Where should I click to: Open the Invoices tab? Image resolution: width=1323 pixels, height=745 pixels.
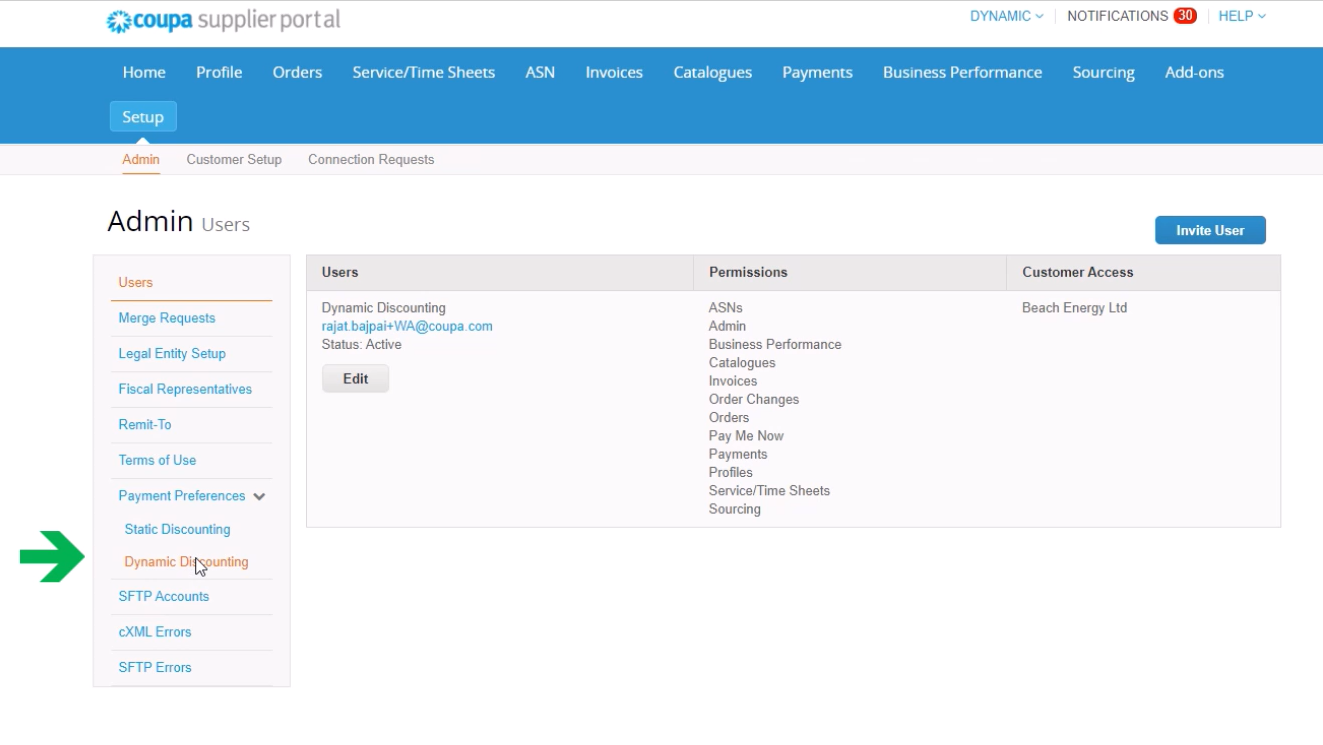[x=614, y=72]
